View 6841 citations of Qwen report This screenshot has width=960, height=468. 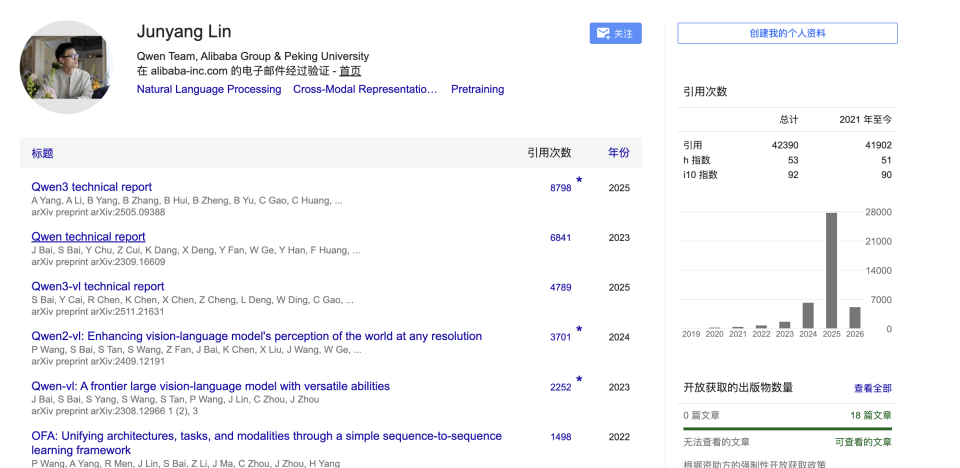click(x=560, y=238)
